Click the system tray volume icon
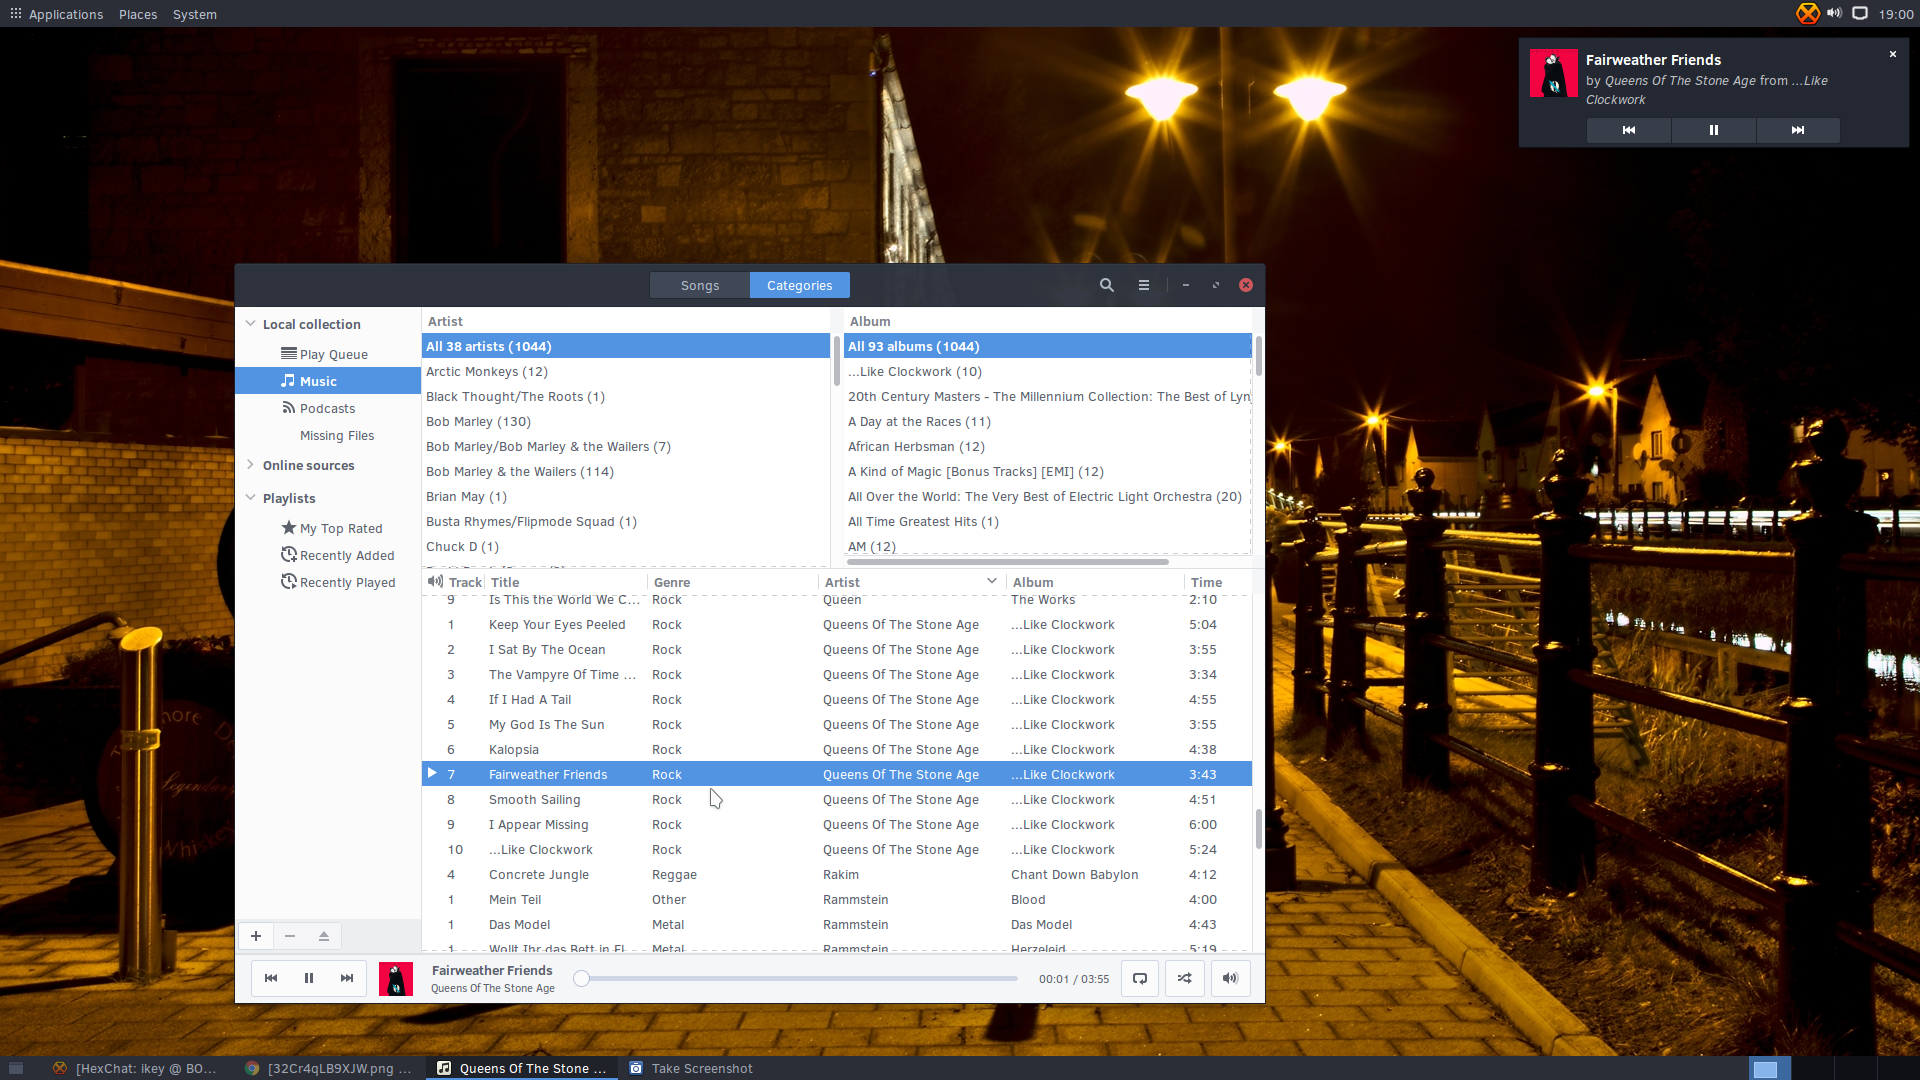Screen dimensions: 1920x1080 pos(1834,13)
